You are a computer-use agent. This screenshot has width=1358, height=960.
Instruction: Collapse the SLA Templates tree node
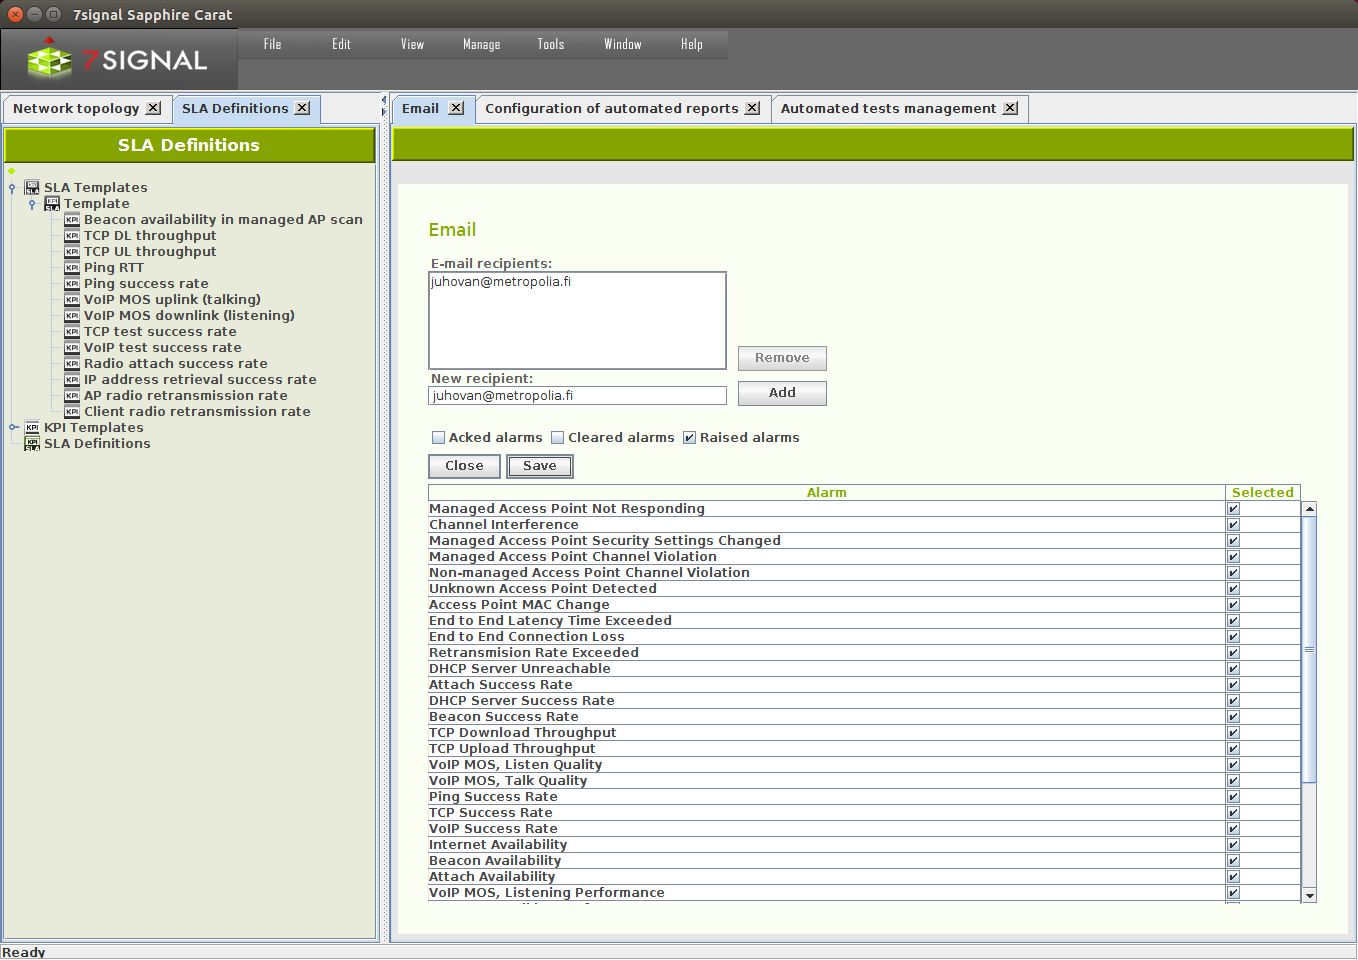click(x=12, y=188)
